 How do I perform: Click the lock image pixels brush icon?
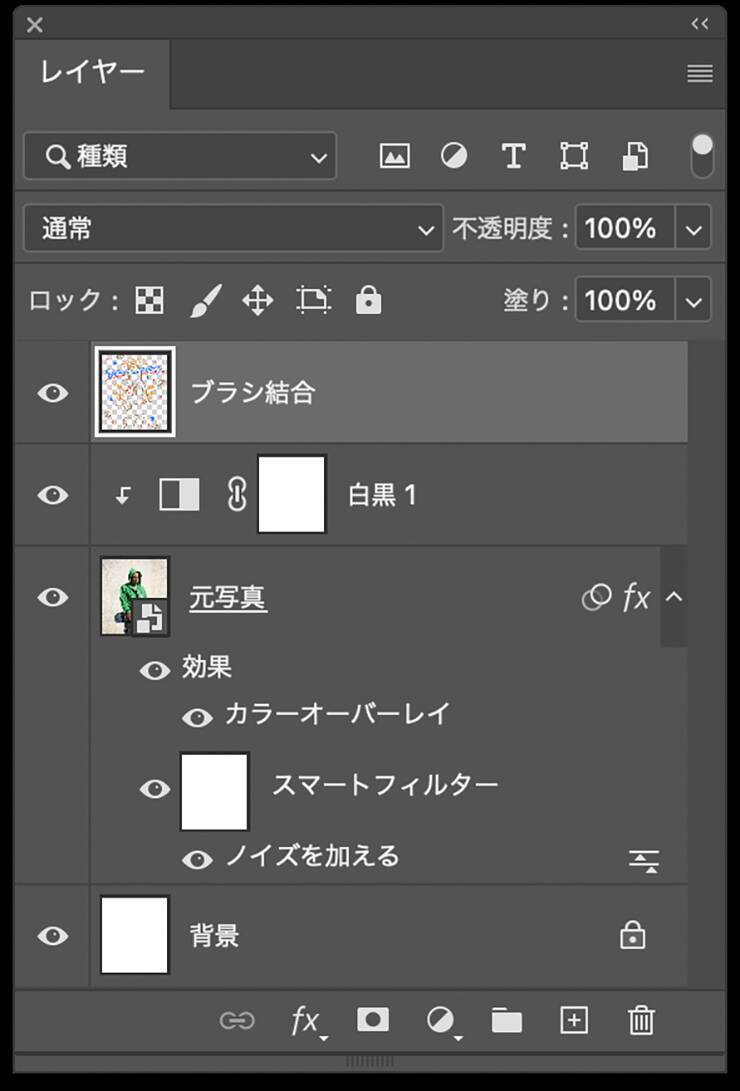coord(204,300)
